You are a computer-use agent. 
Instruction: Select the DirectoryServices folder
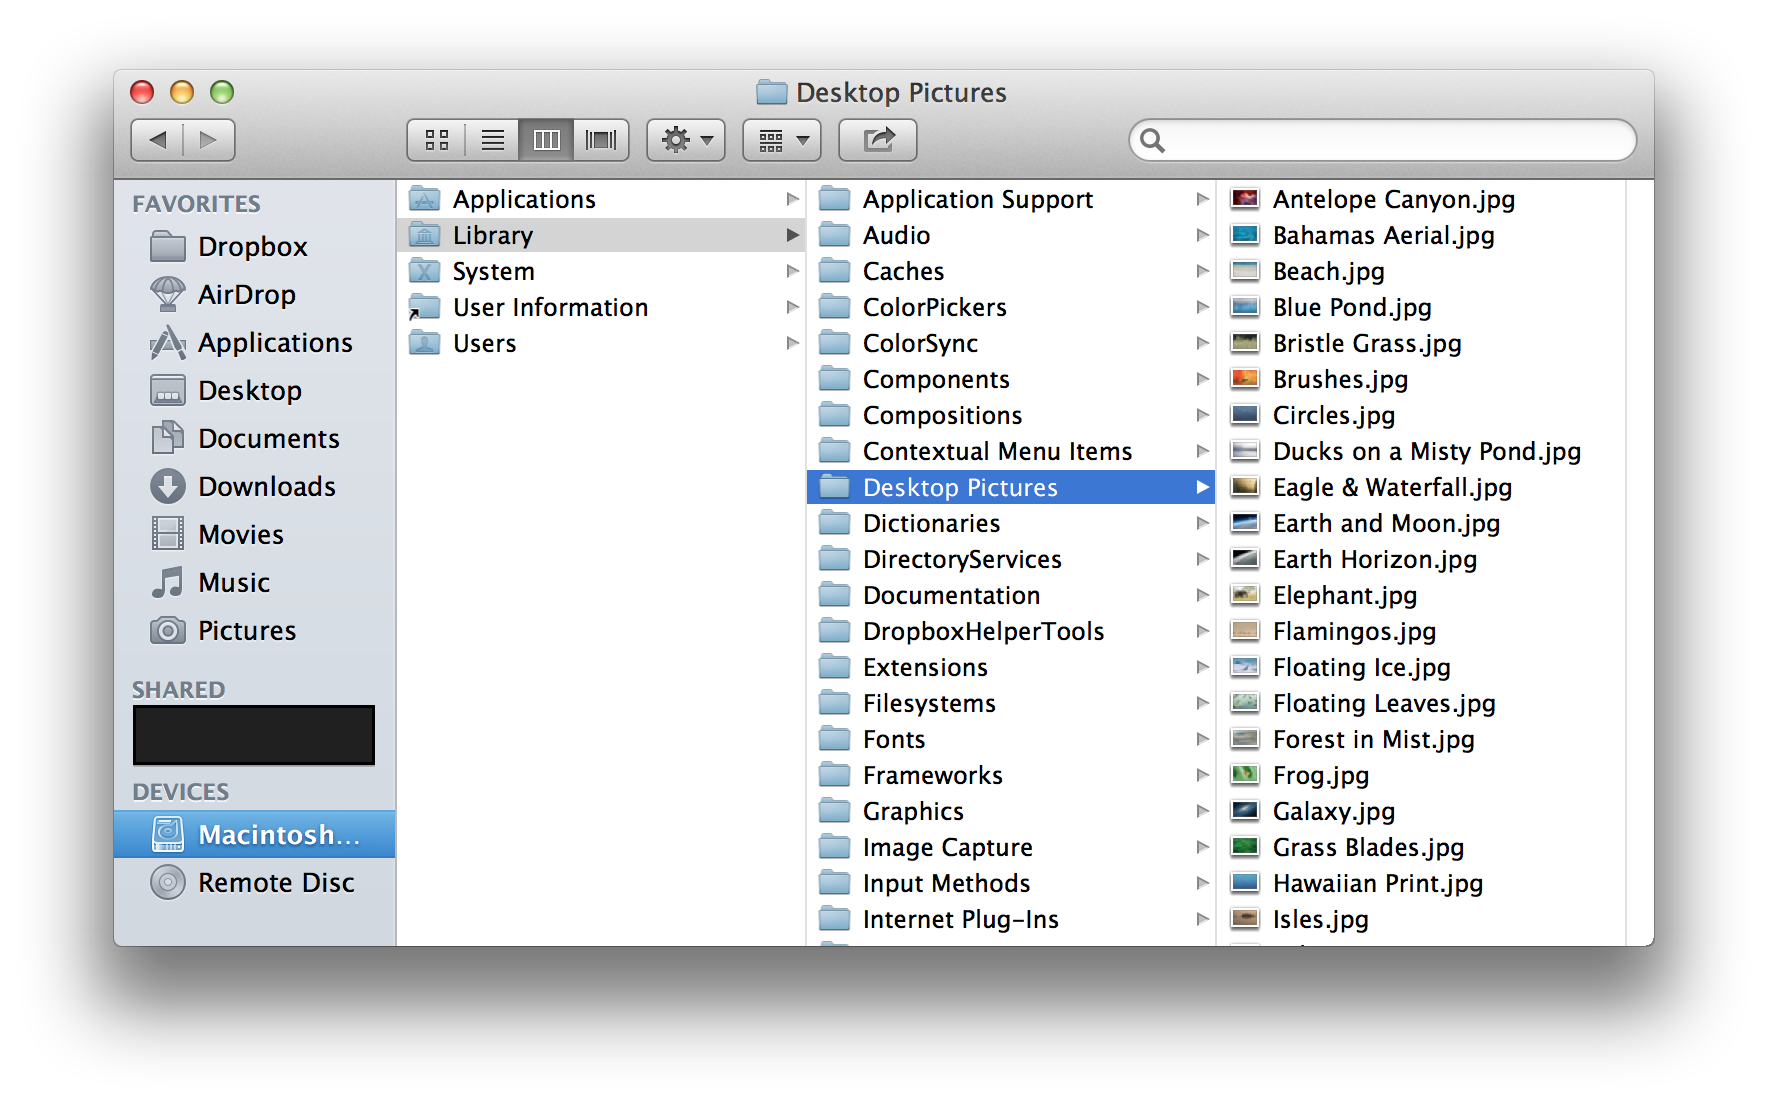click(x=1011, y=559)
